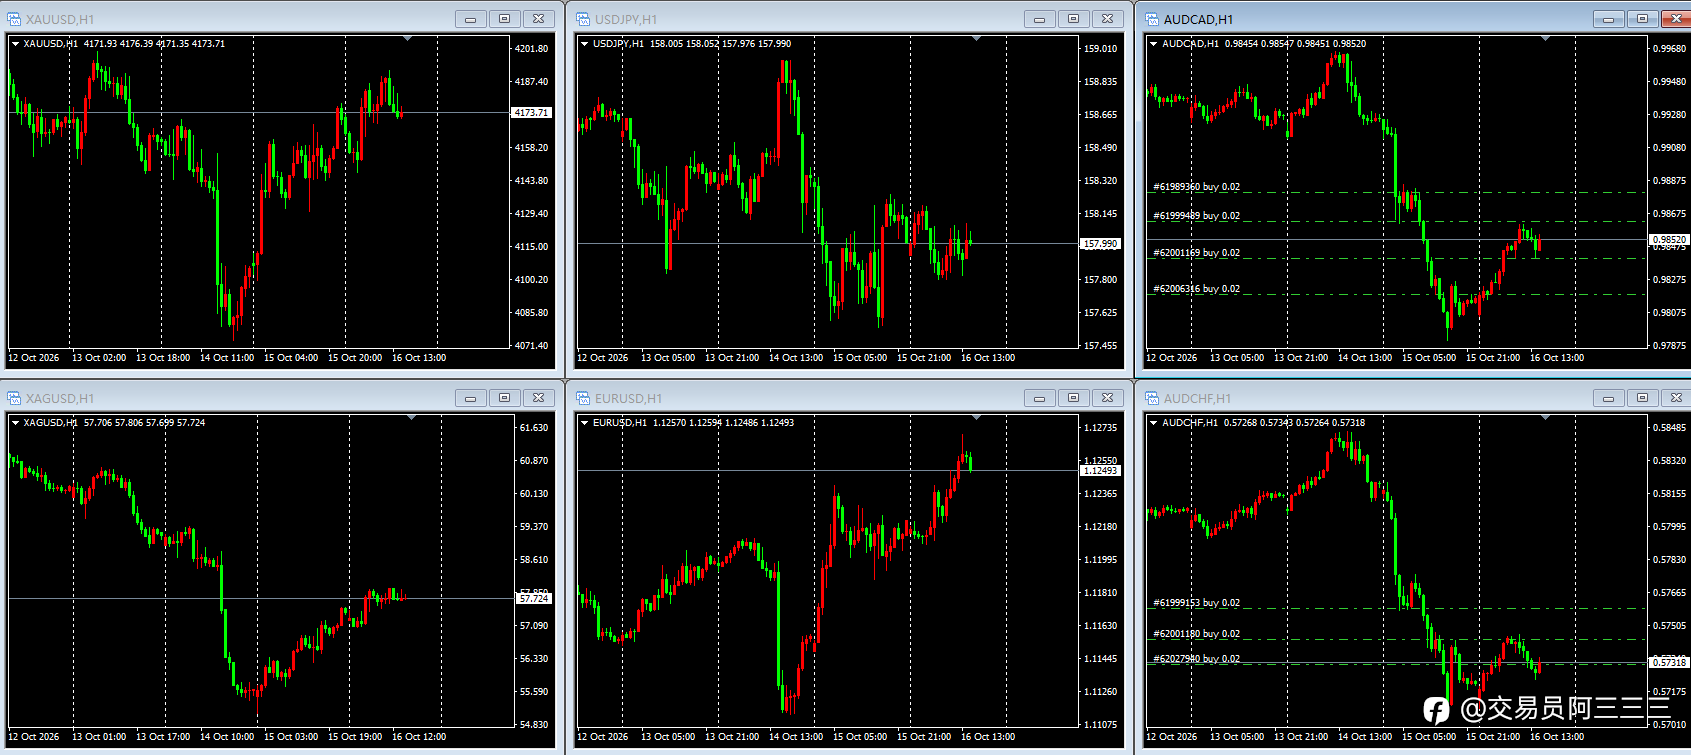Select AUDCAD order #62001169 buy 0.02 label

point(1196,253)
